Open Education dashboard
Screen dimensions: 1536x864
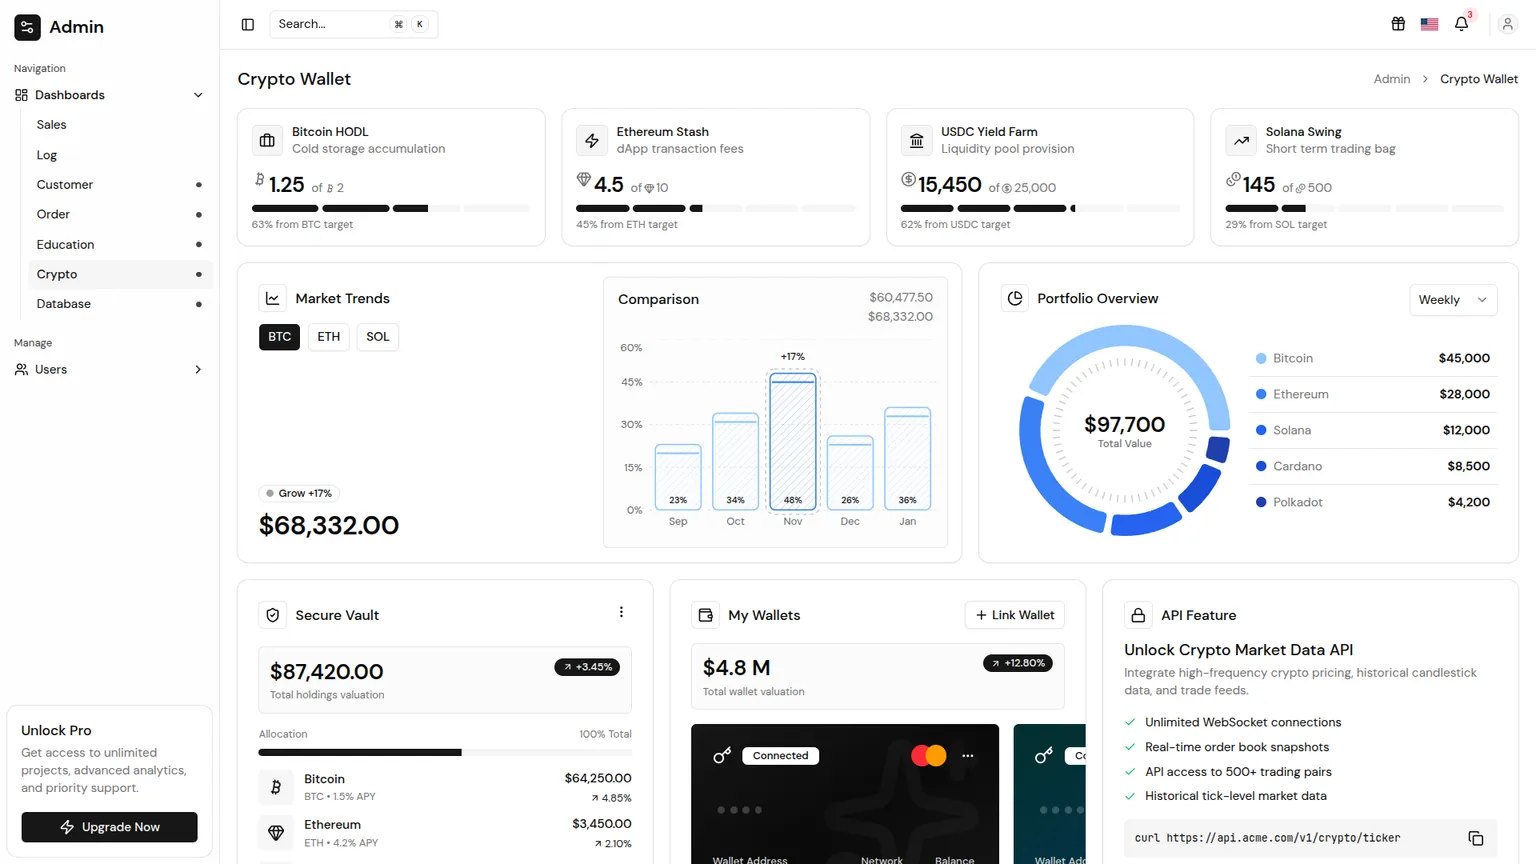pyautogui.click(x=120, y=244)
